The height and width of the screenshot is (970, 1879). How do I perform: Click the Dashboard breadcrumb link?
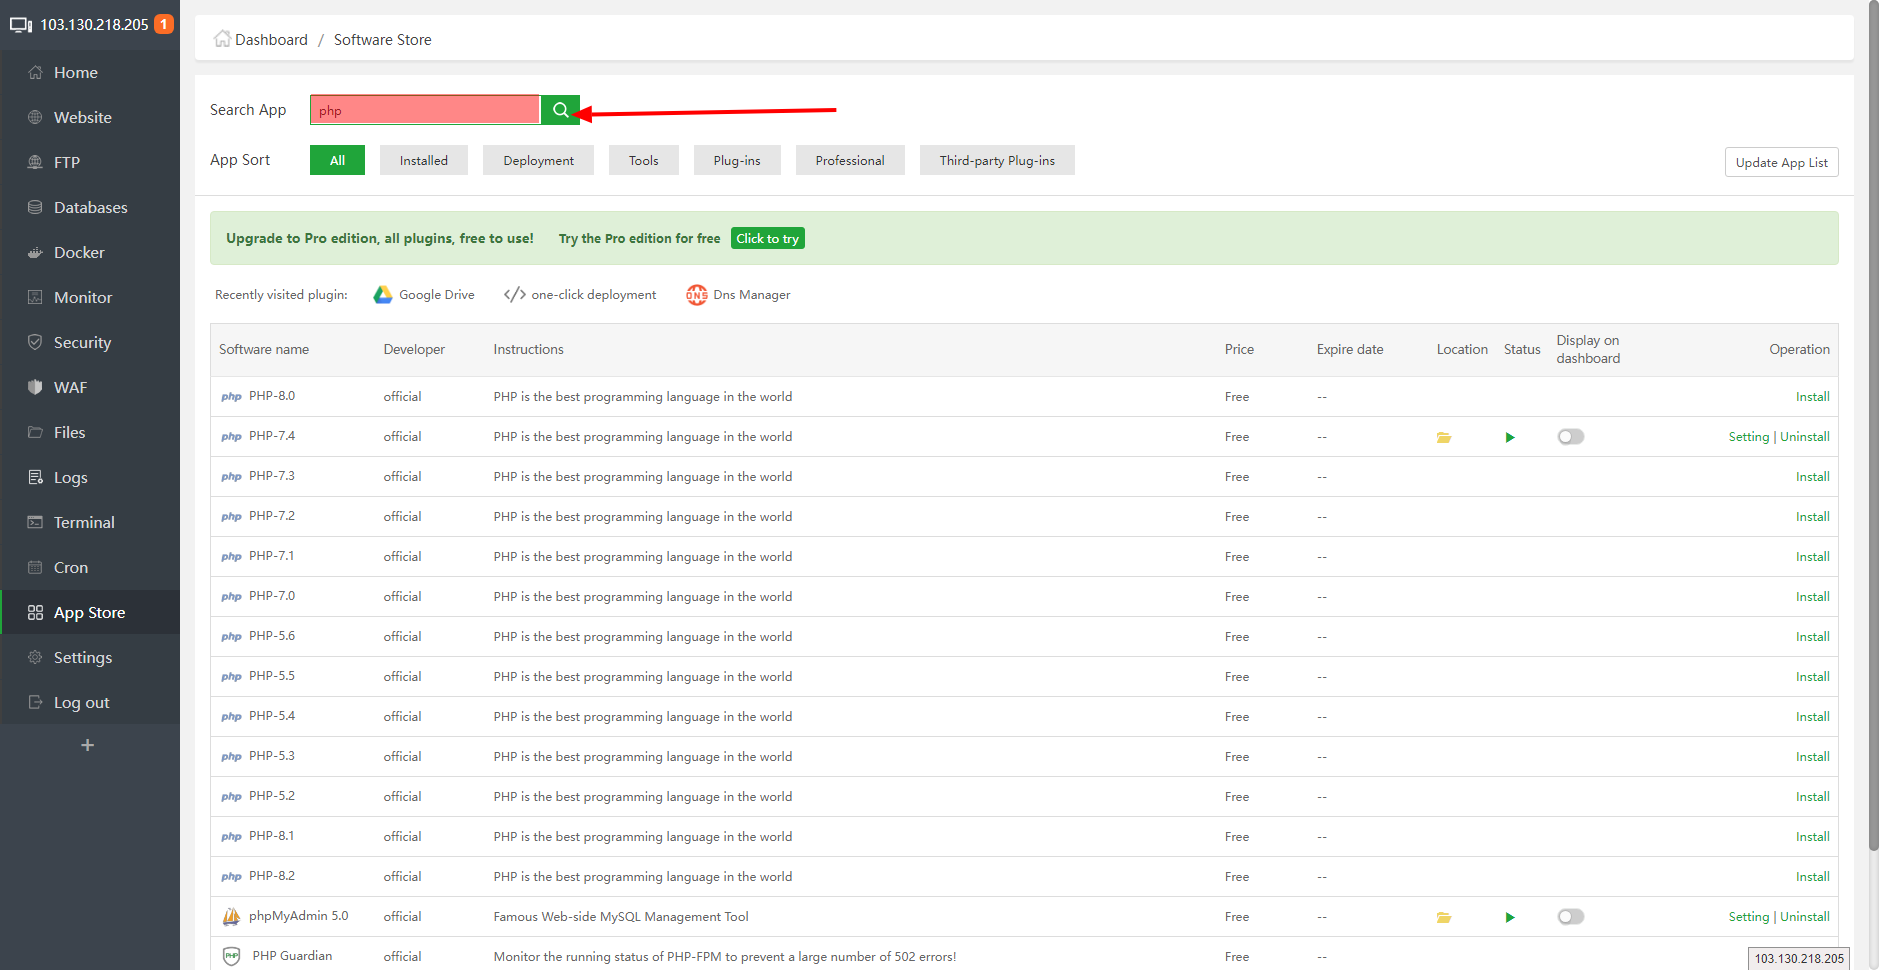coord(271,40)
